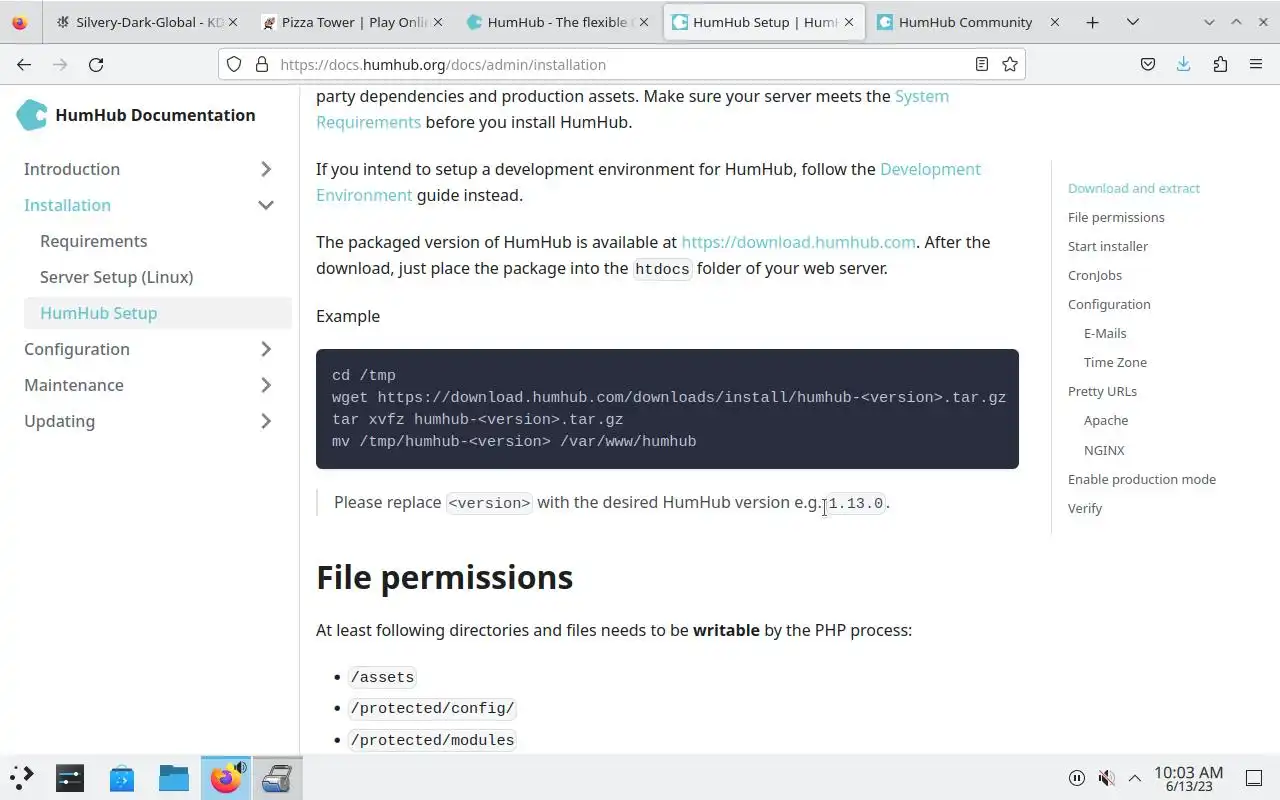Jump to Time Zone in contents
This screenshot has width=1280, height=800.
pos(1115,362)
